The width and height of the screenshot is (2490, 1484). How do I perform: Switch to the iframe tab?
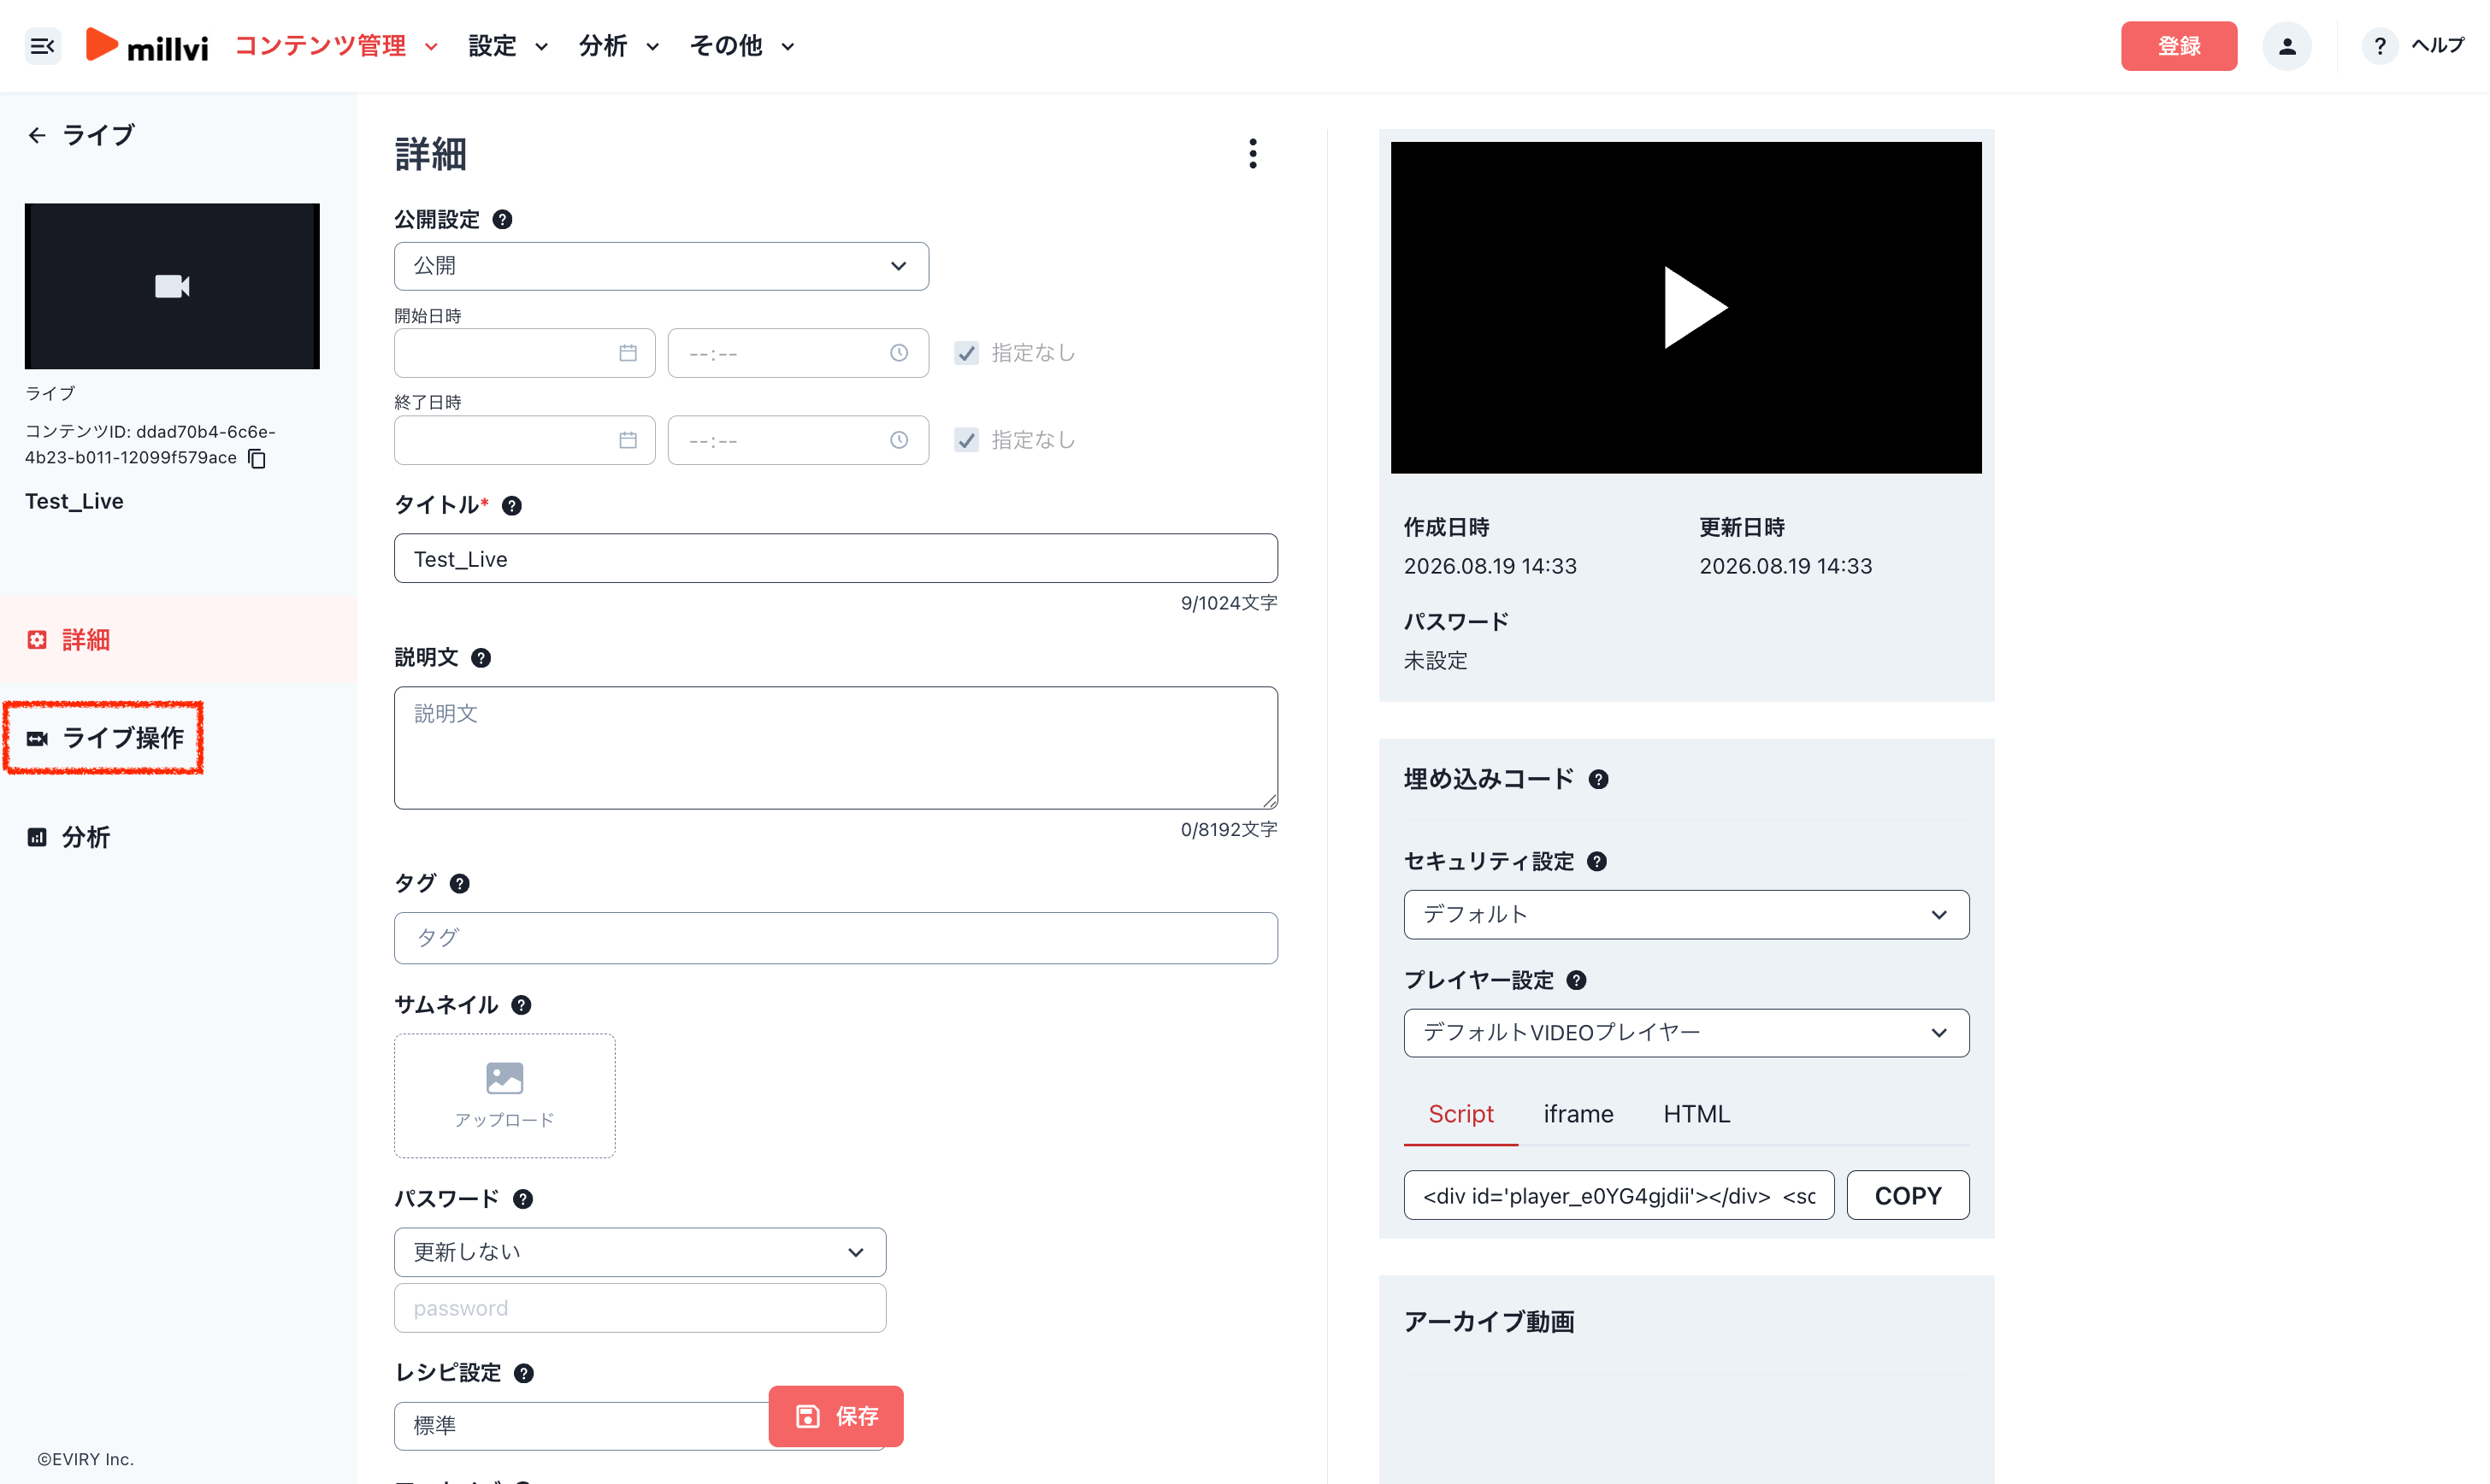[x=1578, y=1114]
